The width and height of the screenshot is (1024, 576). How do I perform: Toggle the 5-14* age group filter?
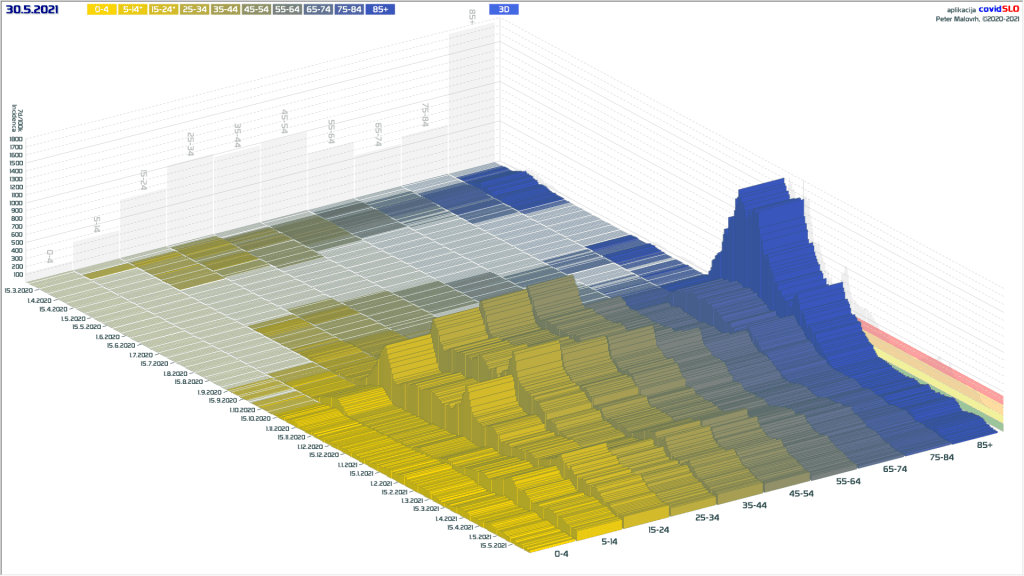tap(132, 9)
